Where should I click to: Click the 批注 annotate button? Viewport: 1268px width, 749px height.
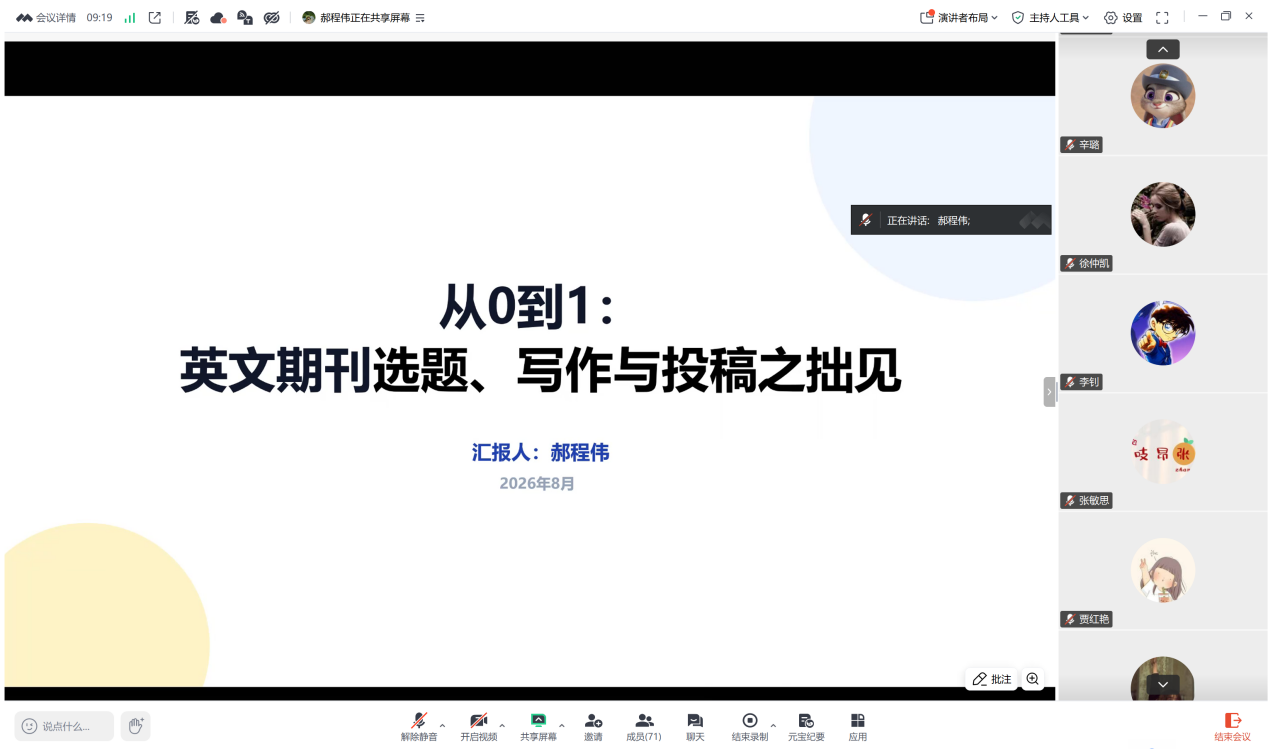tap(991, 679)
